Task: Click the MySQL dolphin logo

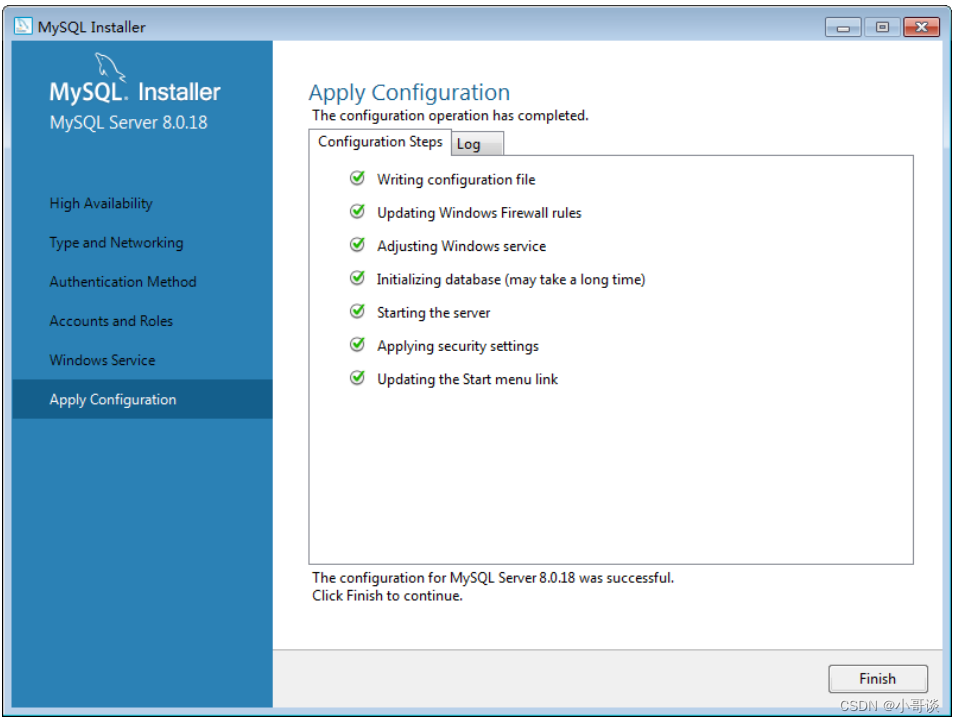Action: coord(110,66)
